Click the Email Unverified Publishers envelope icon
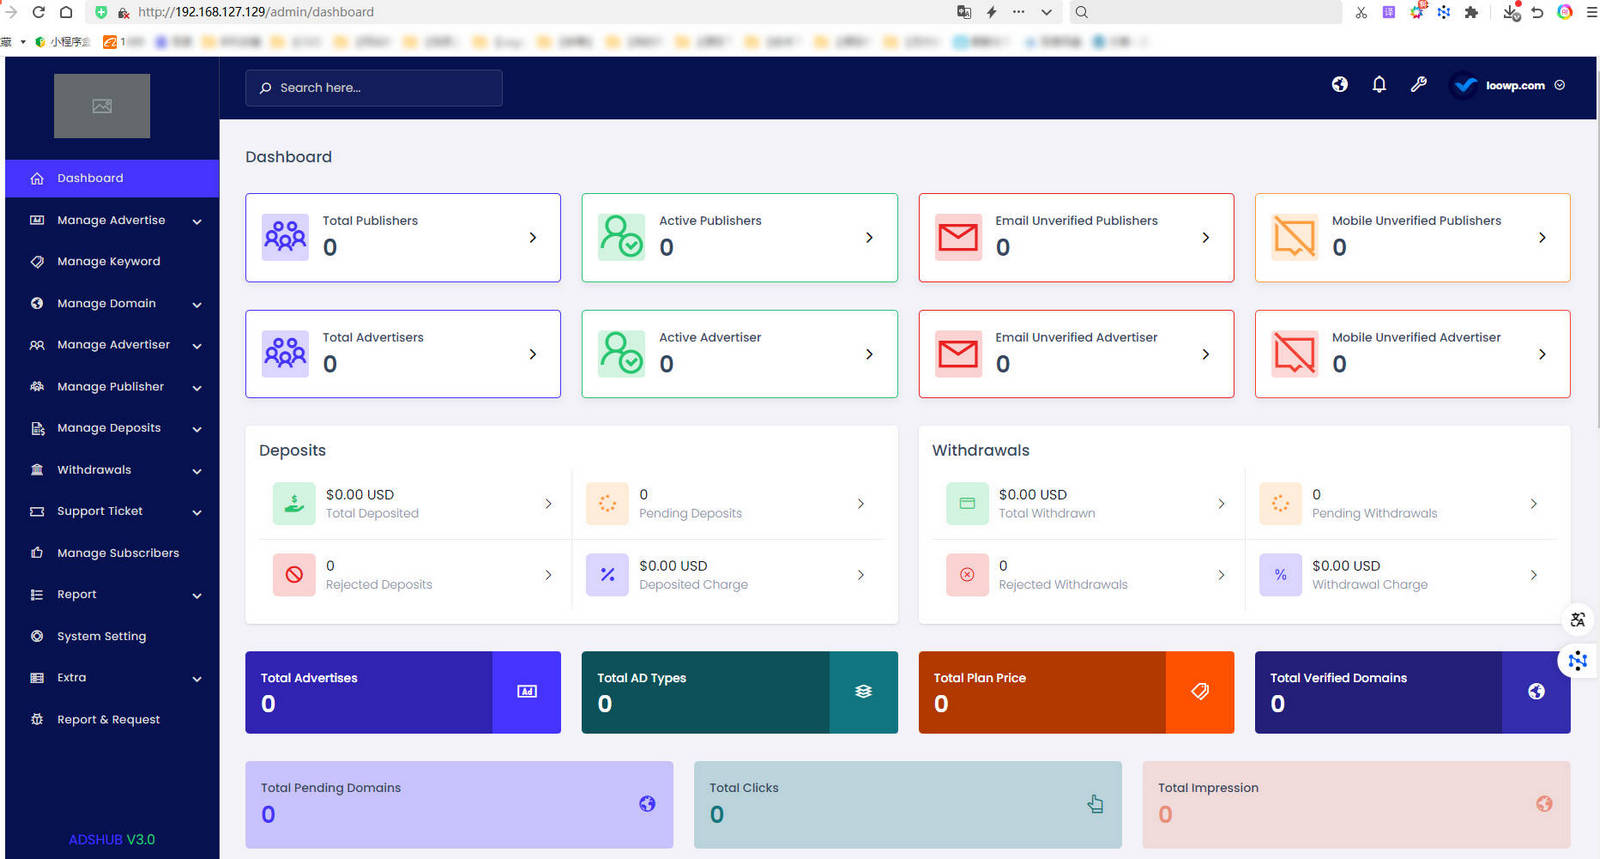Viewport: 1600px width, 859px height. pos(958,237)
